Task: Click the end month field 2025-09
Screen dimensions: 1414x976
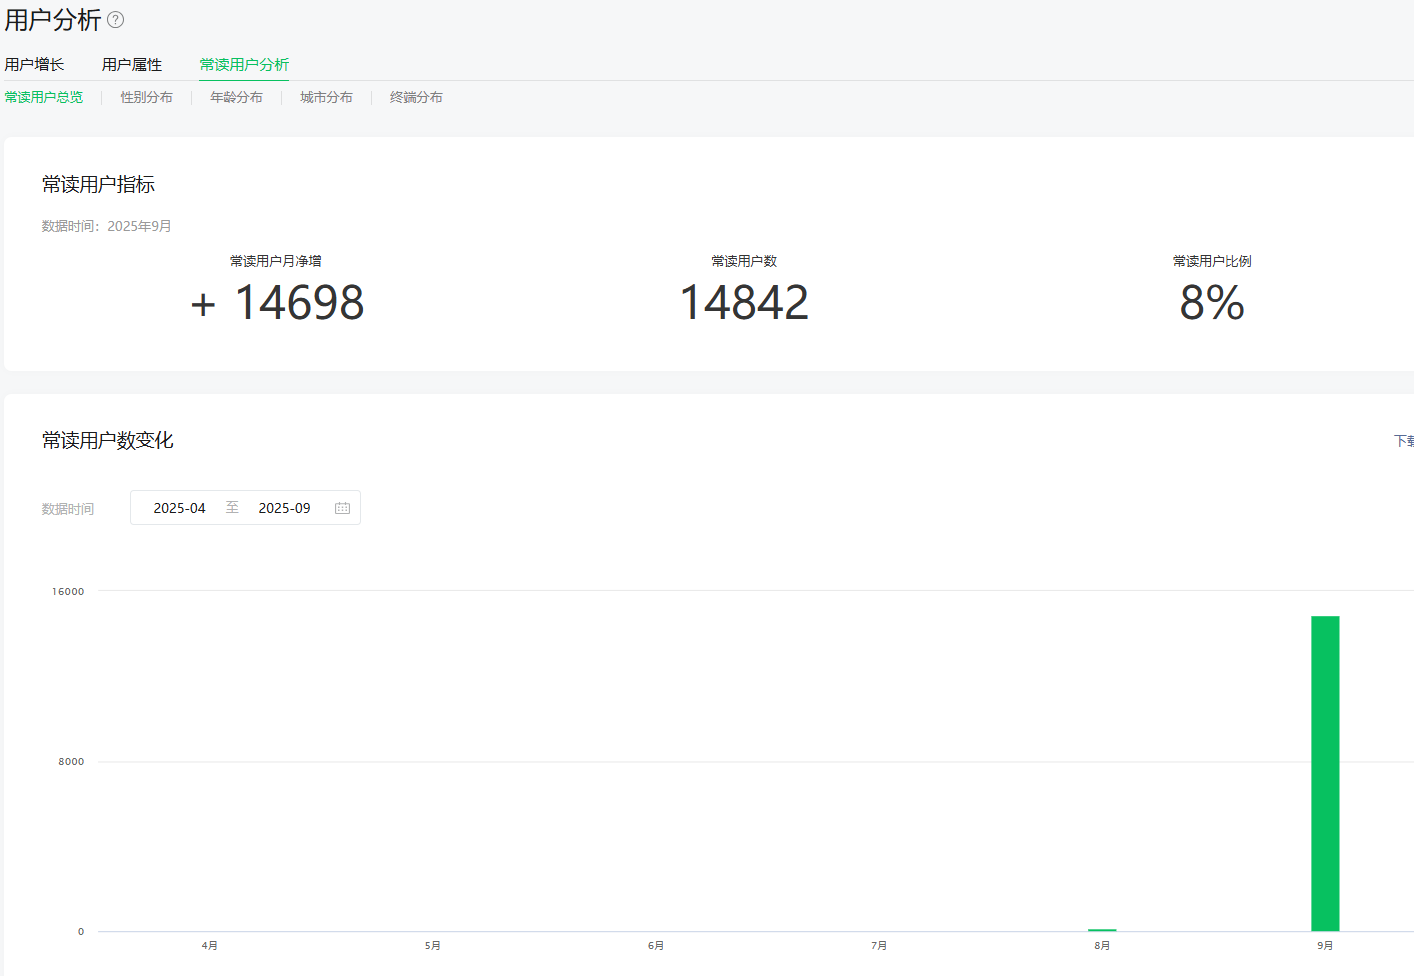Action: 284,508
